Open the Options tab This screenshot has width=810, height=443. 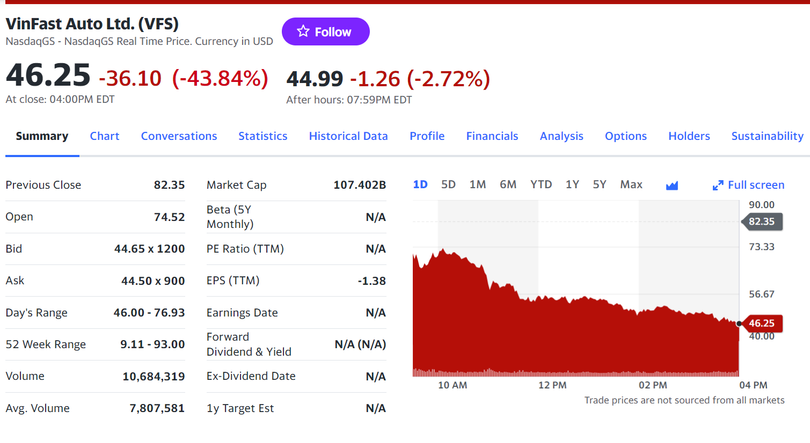(x=626, y=136)
